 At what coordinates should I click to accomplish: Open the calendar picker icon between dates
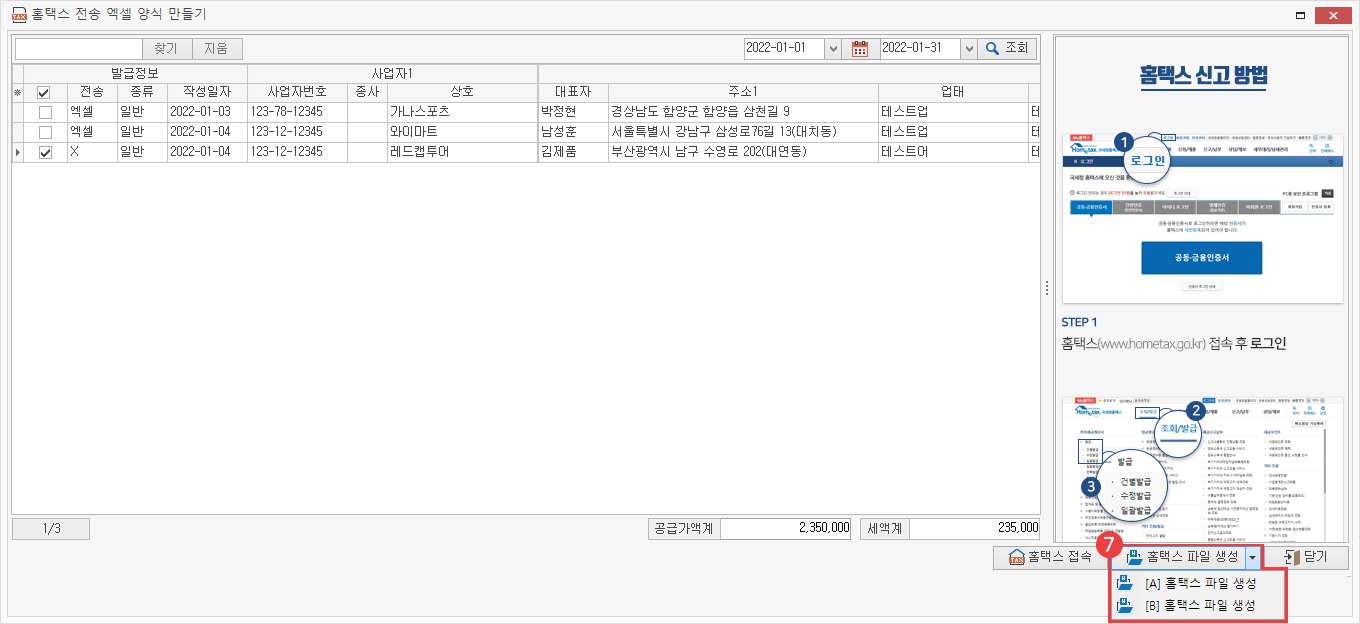click(x=860, y=48)
